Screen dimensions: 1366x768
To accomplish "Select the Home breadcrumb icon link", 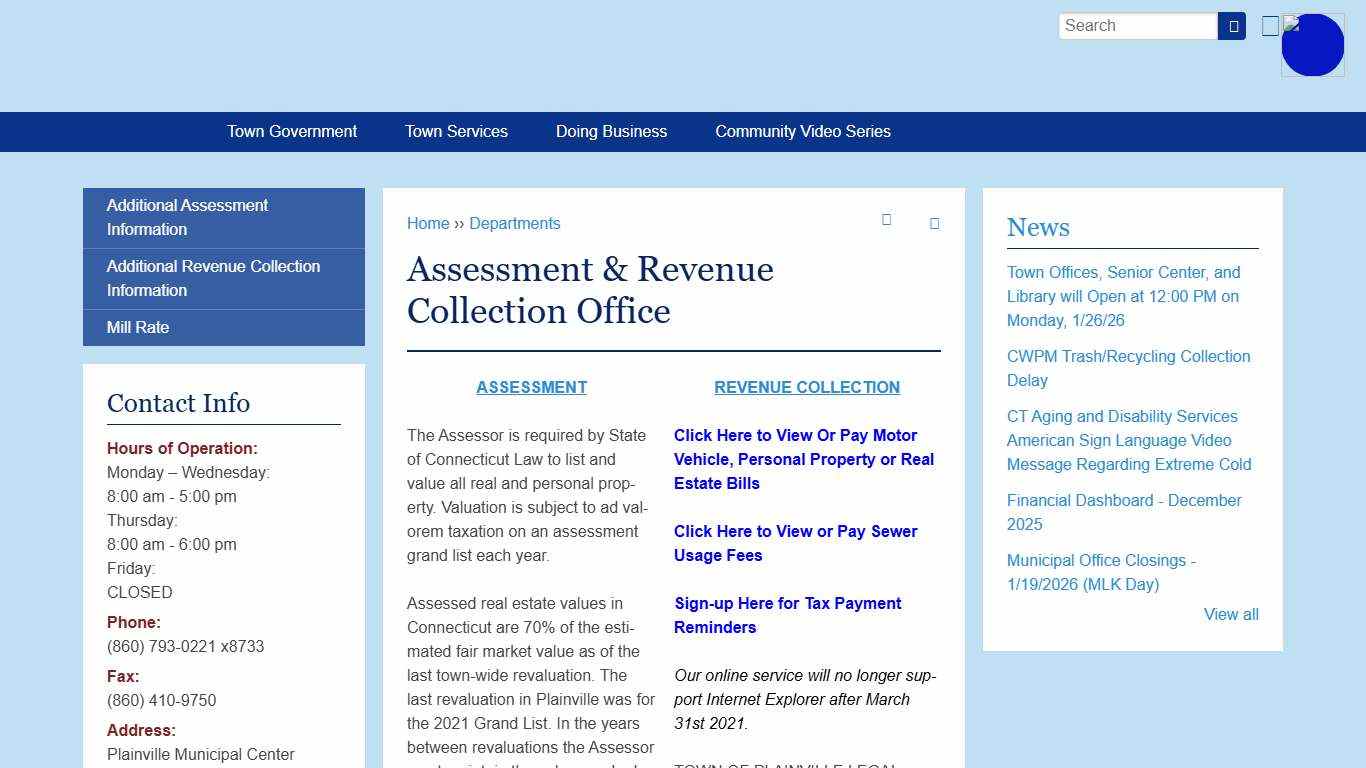I will pos(428,223).
